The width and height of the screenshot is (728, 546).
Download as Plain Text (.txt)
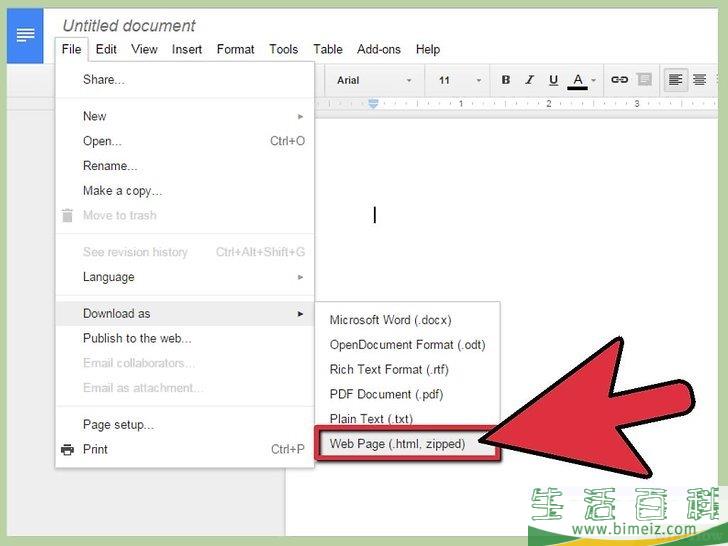[x=408, y=419]
